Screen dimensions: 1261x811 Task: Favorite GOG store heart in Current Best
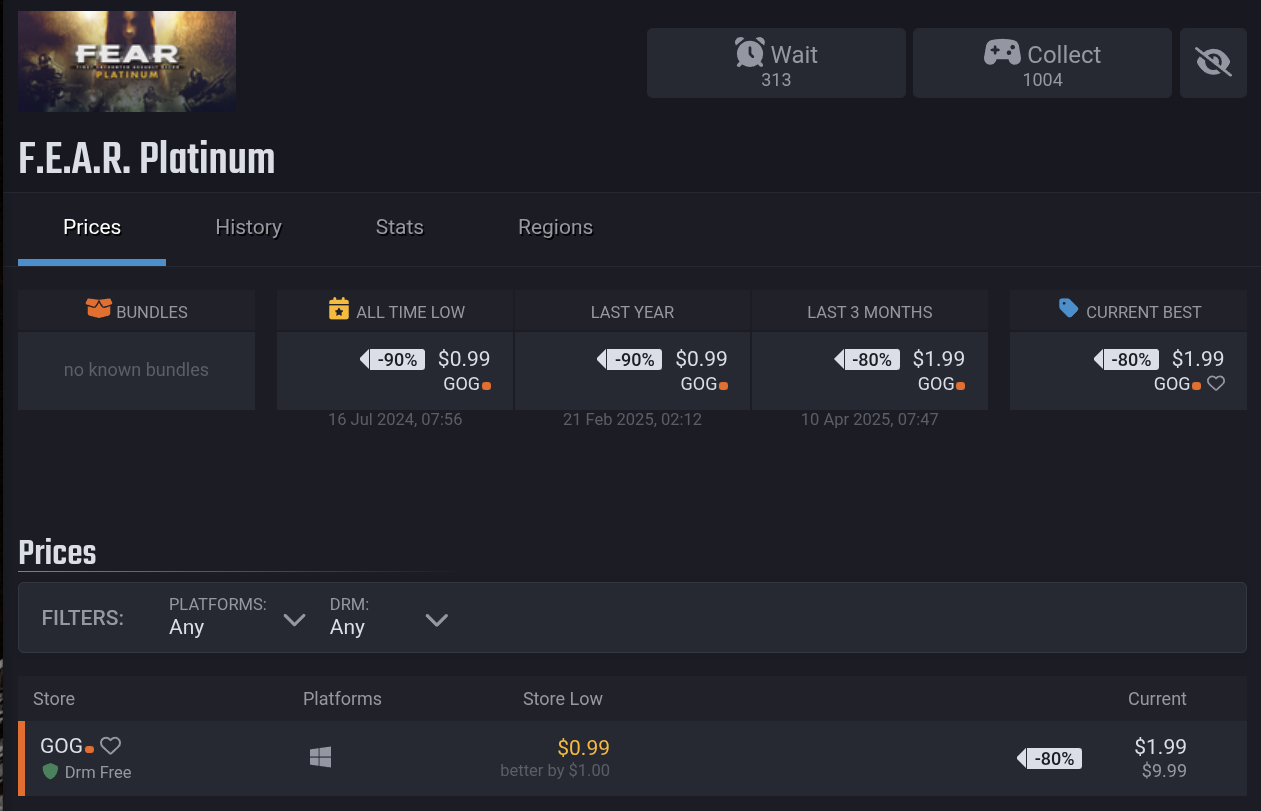1216,383
